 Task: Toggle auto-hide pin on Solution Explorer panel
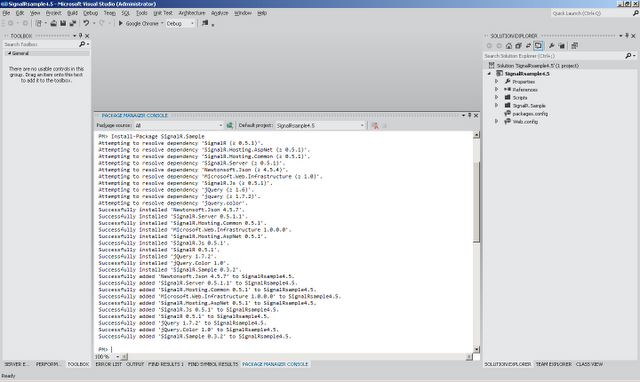[x=627, y=36]
